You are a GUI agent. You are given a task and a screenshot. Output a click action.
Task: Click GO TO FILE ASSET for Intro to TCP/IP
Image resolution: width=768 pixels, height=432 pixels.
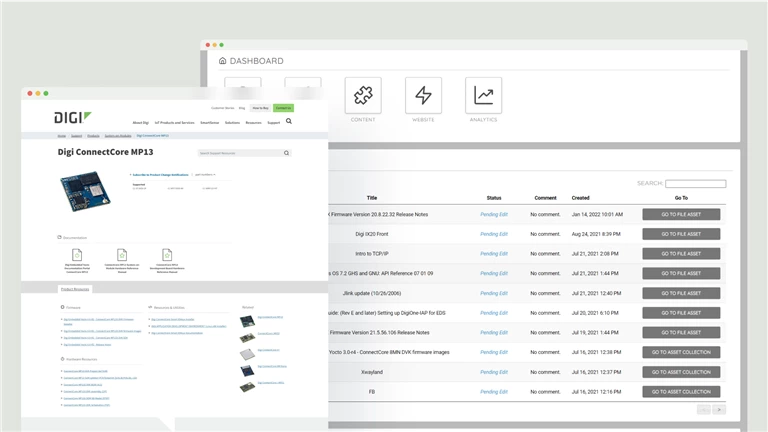pos(681,254)
